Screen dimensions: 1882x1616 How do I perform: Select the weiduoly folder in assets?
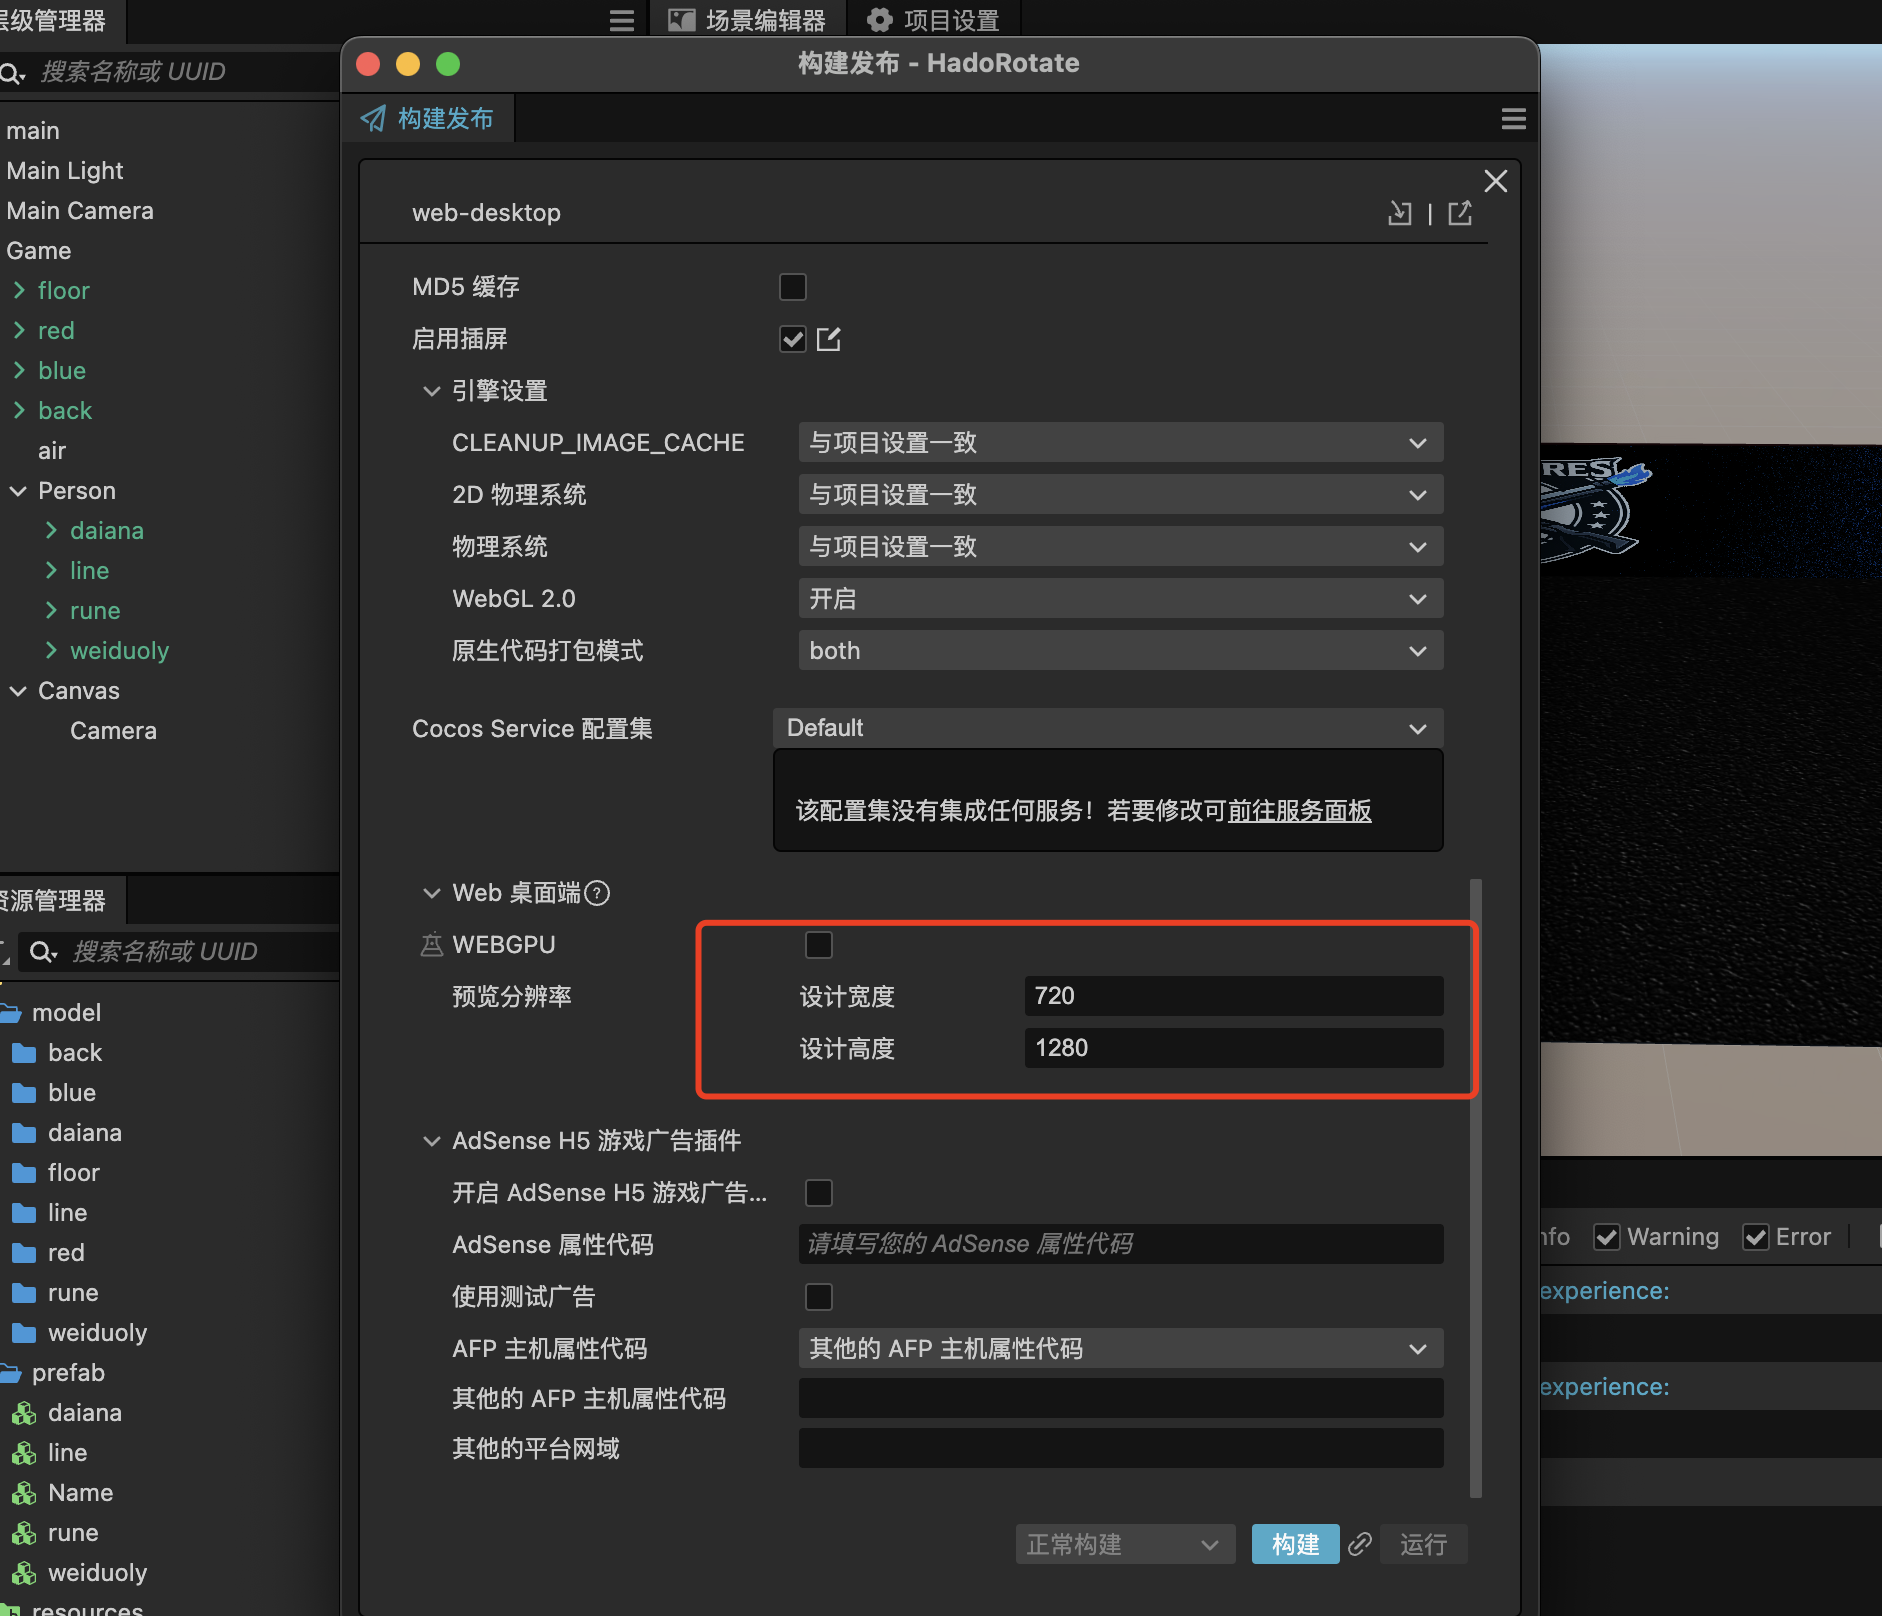tap(97, 1332)
